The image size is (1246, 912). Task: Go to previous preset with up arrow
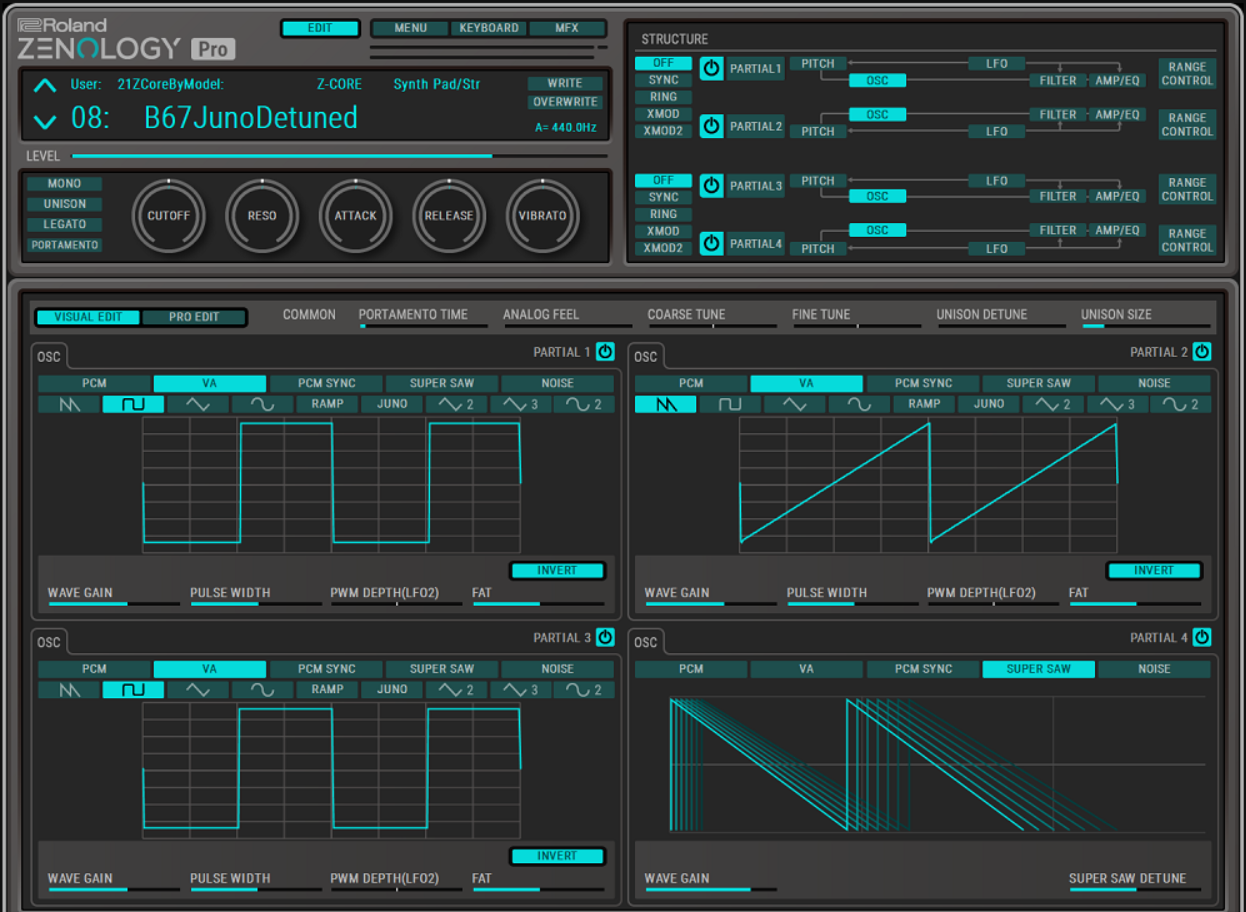pos(45,86)
